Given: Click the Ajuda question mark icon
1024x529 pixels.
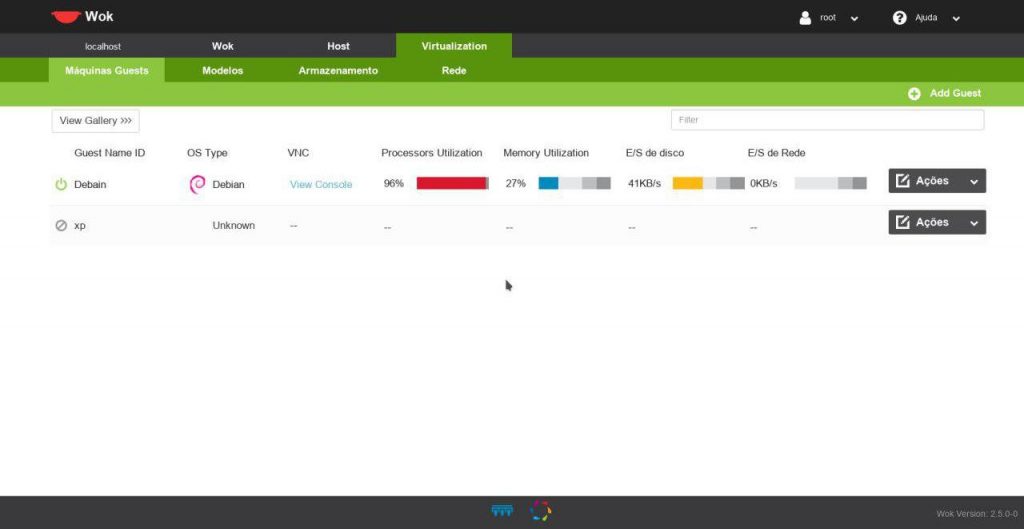Looking at the screenshot, I should click(899, 17).
